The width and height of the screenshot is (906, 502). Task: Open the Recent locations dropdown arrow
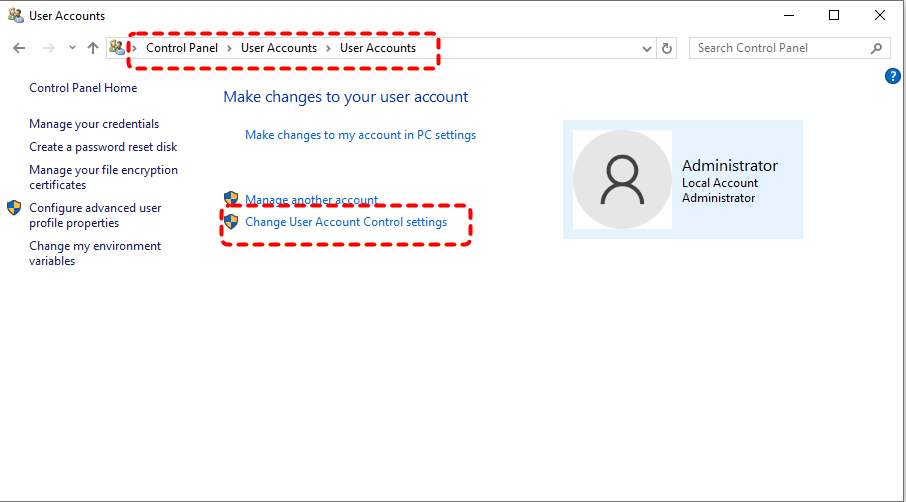(72, 48)
